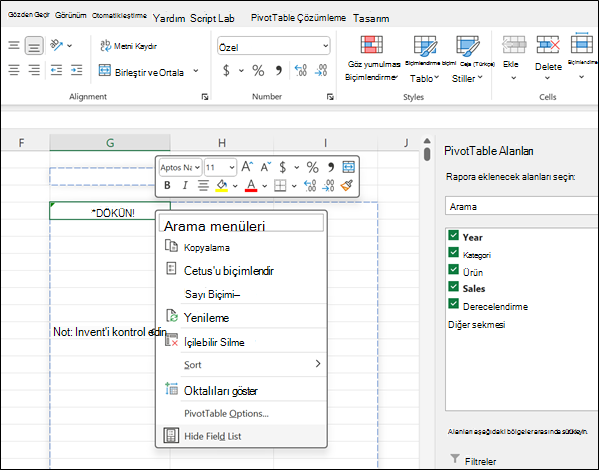Click in the Arama menüleri search box
Image resolution: width=599 pixels, height=470 pixels.
click(241, 223)
